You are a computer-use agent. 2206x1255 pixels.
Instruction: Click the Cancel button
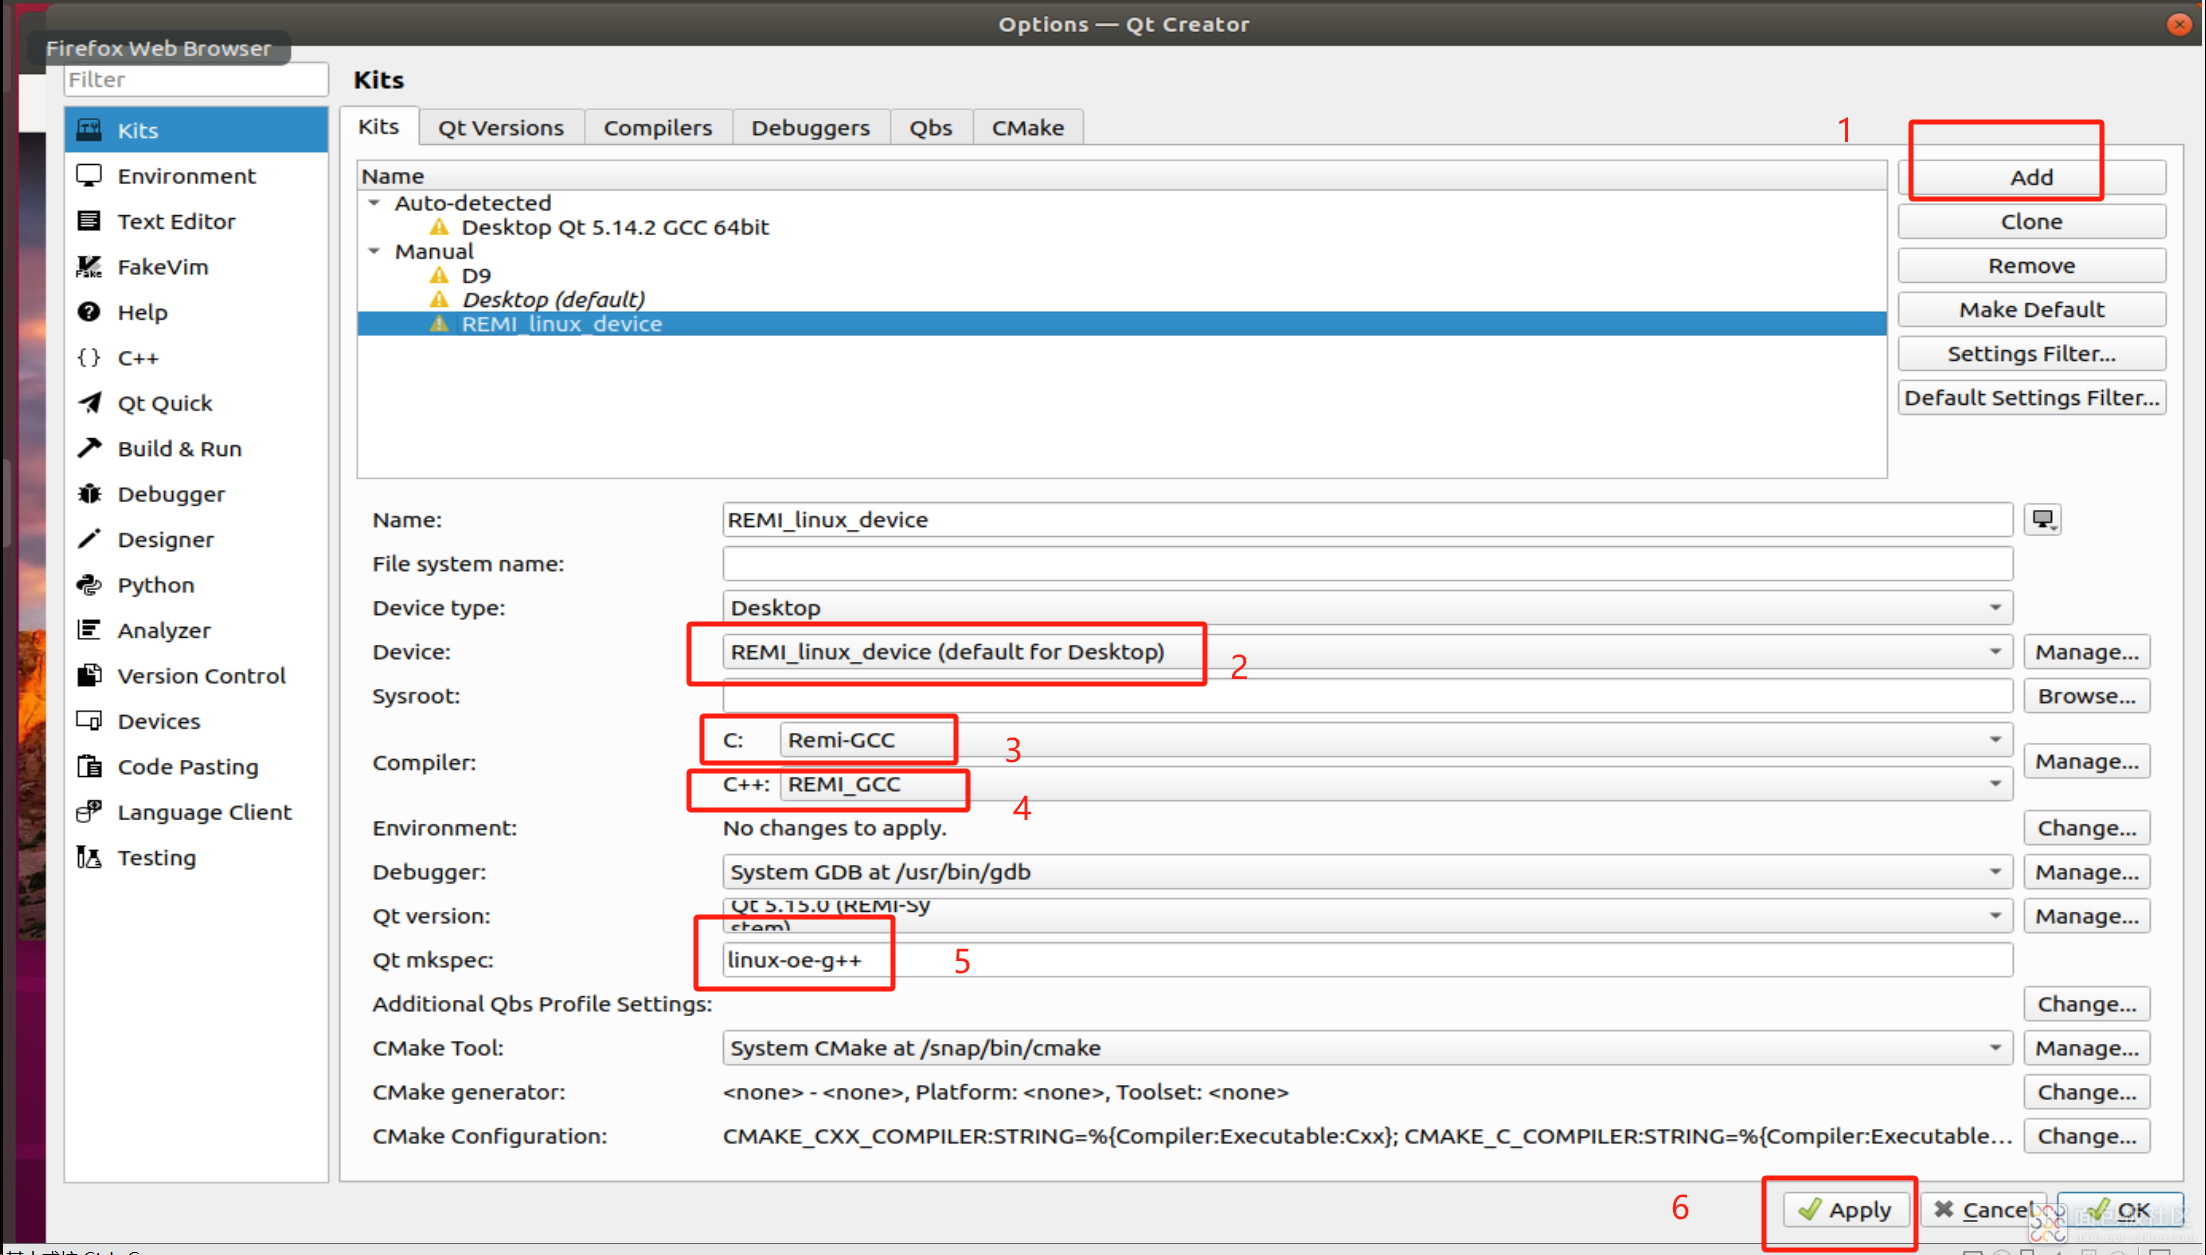pyautogui.click(x=1982, y=1210)
